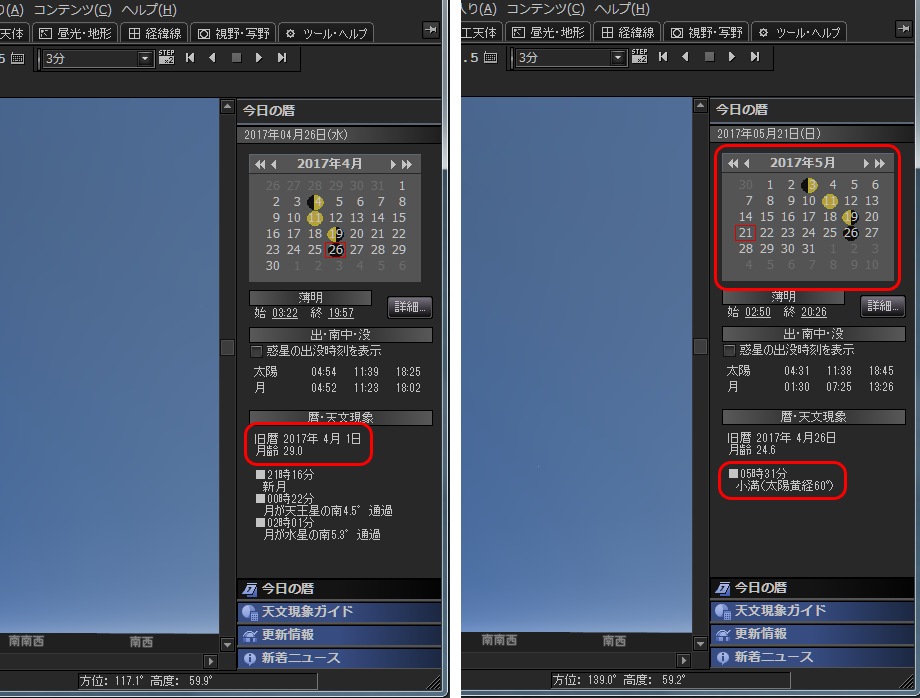Click twilight end time 20:26 link
Image resolution: width=920 pixels, height=698 pixels.
[x=814, y=312]
